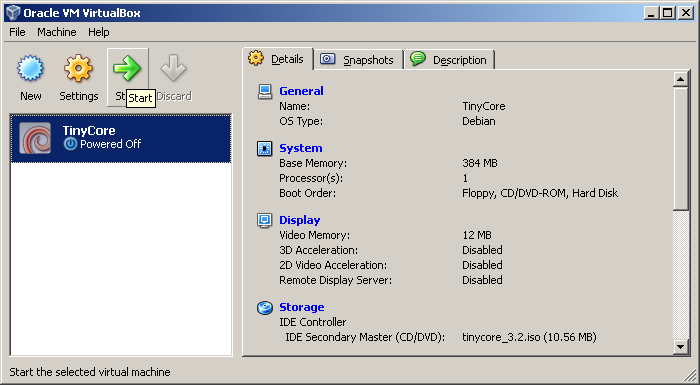Click the General section monitor icon

coord(265,91)
